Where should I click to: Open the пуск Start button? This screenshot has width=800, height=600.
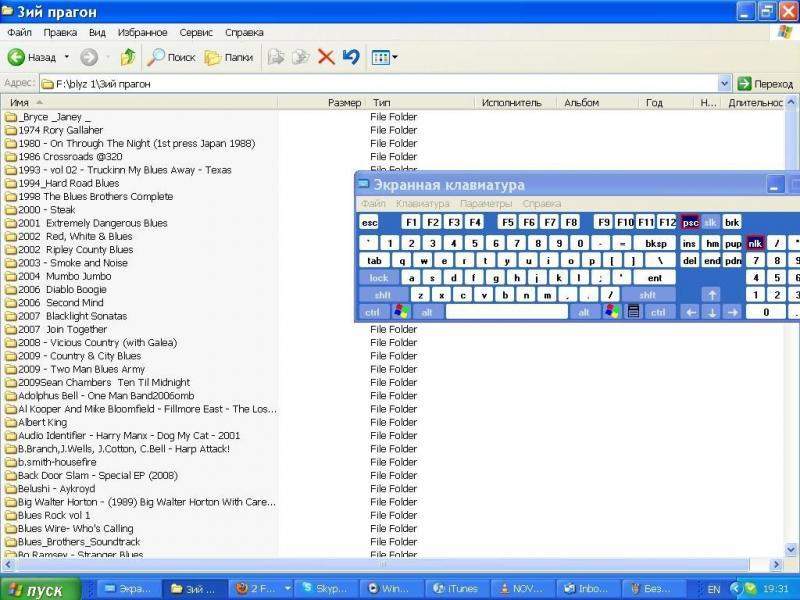point(40,589)
